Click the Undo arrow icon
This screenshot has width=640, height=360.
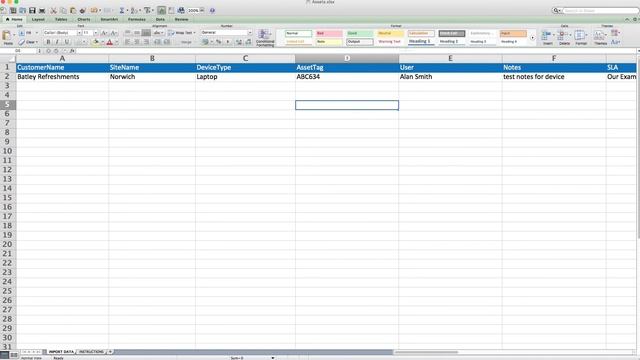click(94, 10)
